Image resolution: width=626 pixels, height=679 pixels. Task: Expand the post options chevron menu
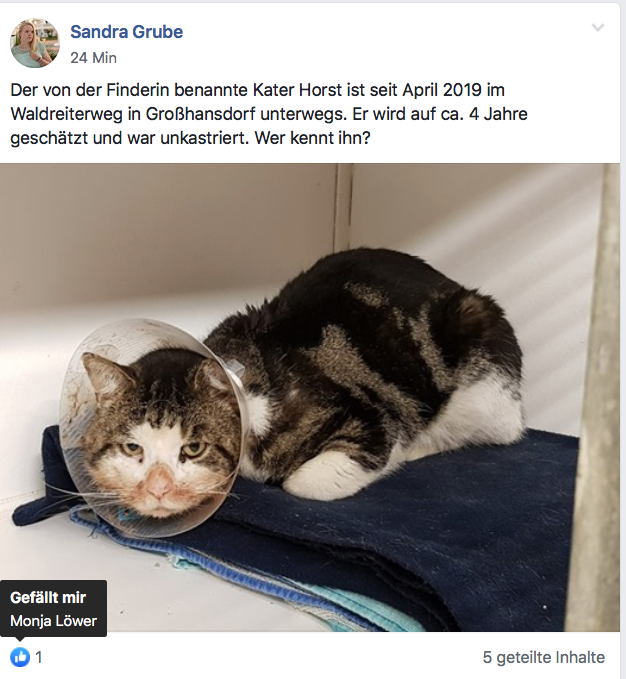pyautogui.click(x=598, y=28)
